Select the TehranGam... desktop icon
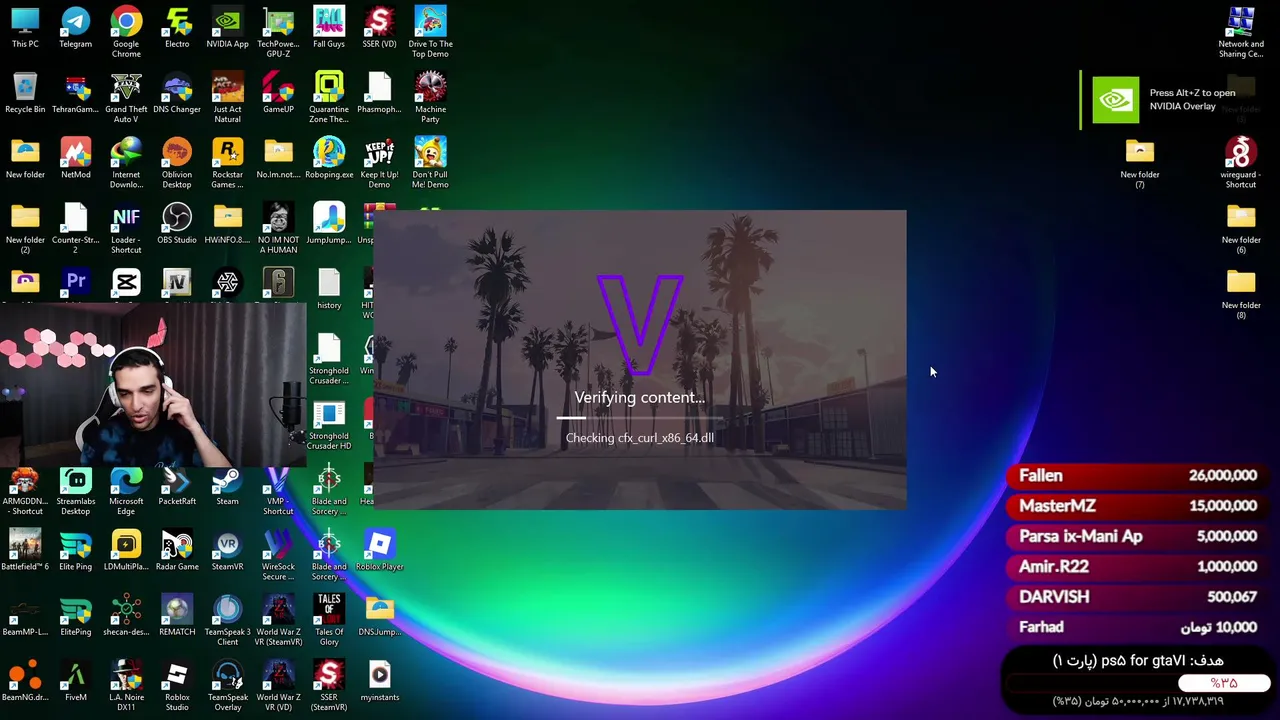 pyautogui.click(x=76, y=93)
